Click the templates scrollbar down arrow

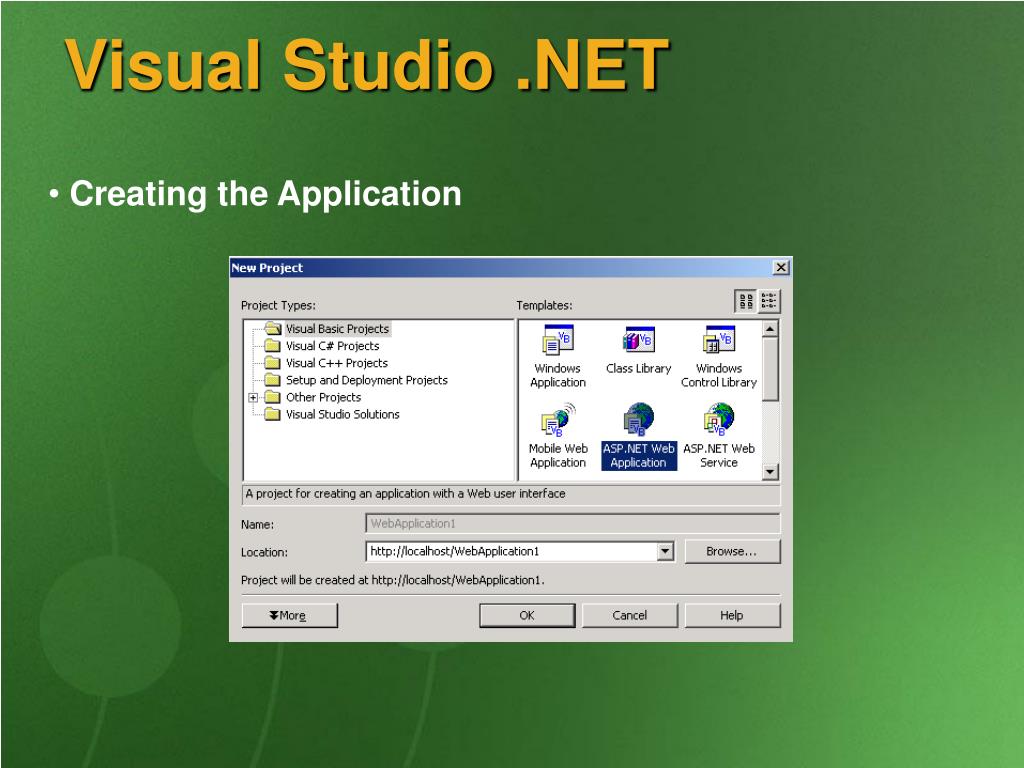770,472
